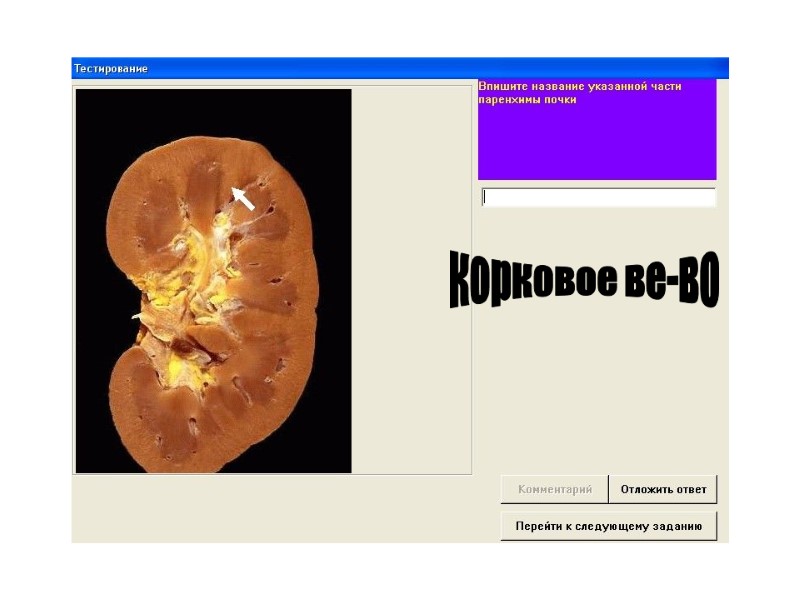Click the Отложить ответ button
This screenshot has height=600, width=800.
coord(663,489)
